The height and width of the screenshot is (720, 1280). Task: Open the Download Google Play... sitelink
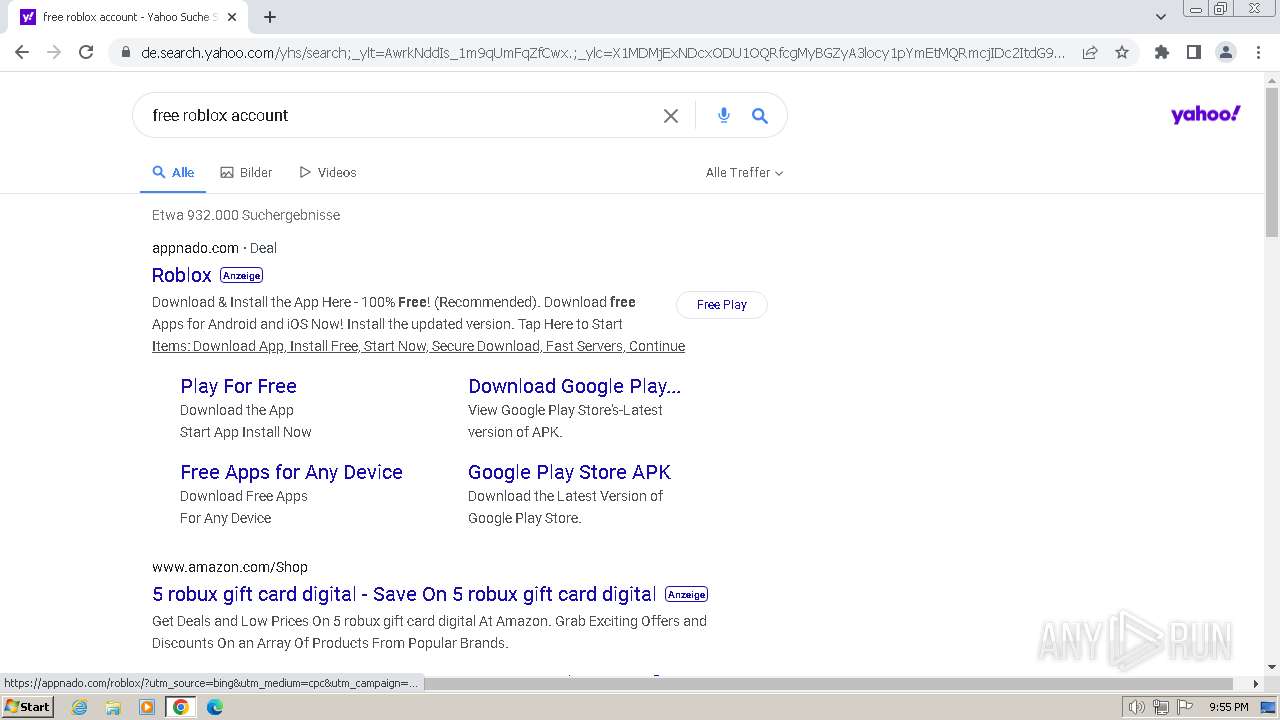click(x=574, y=386)
